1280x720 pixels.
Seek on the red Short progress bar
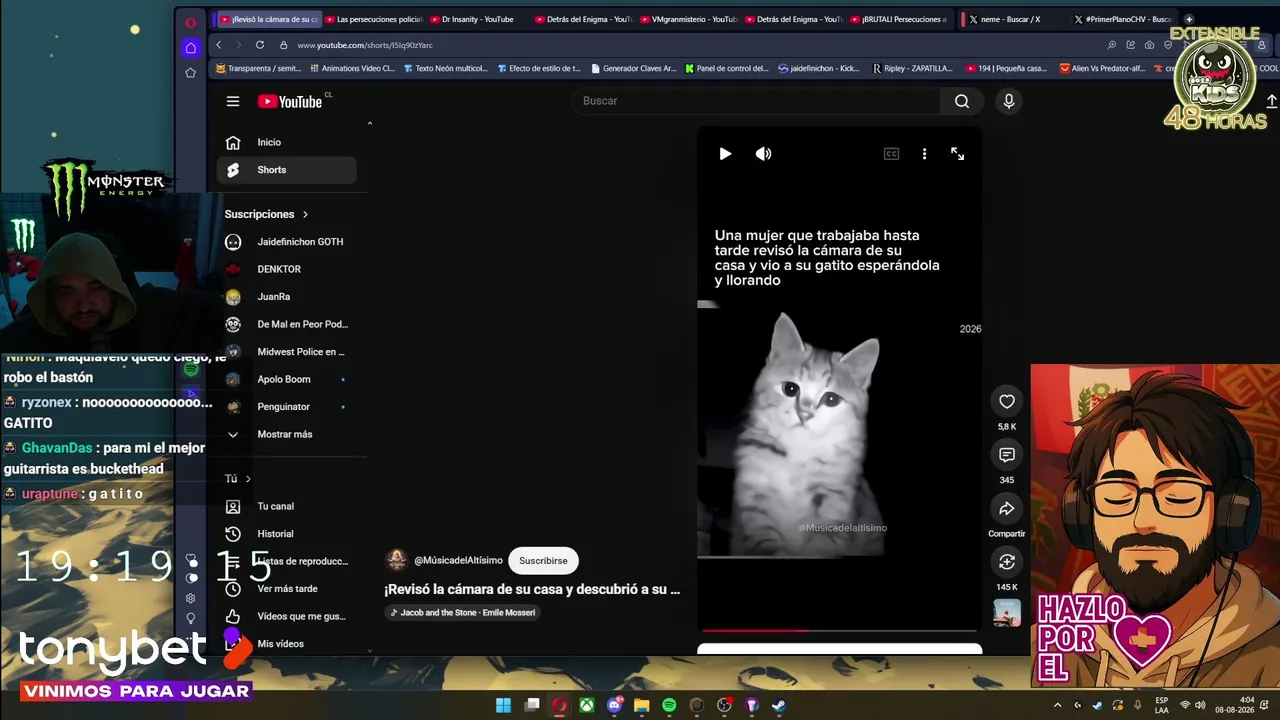coord(839,630)
